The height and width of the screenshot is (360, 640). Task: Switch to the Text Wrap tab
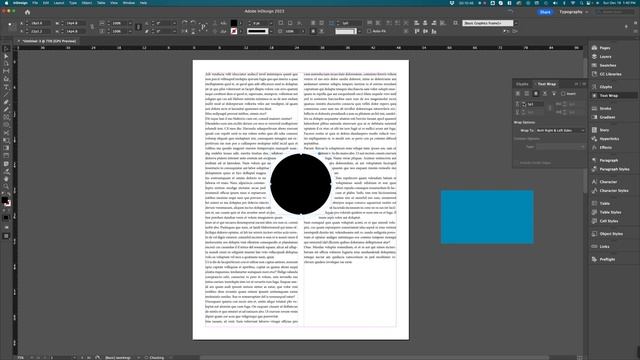click(546, 84)
